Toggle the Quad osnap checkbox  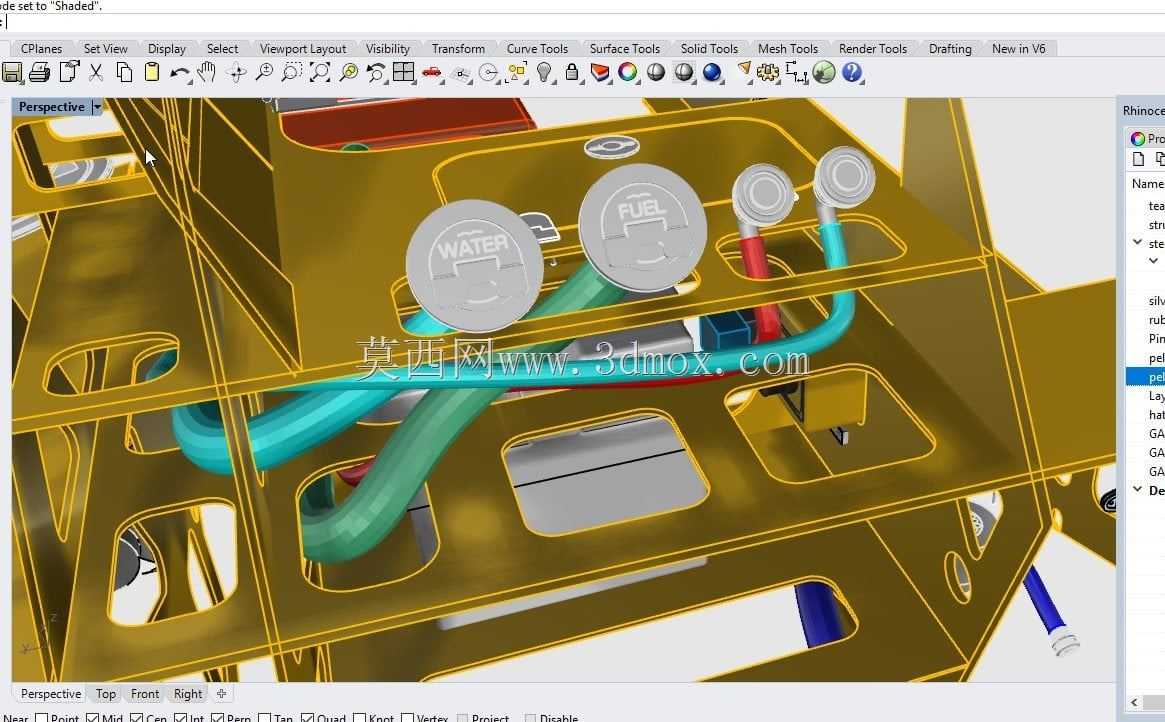(x=308, y=718)
